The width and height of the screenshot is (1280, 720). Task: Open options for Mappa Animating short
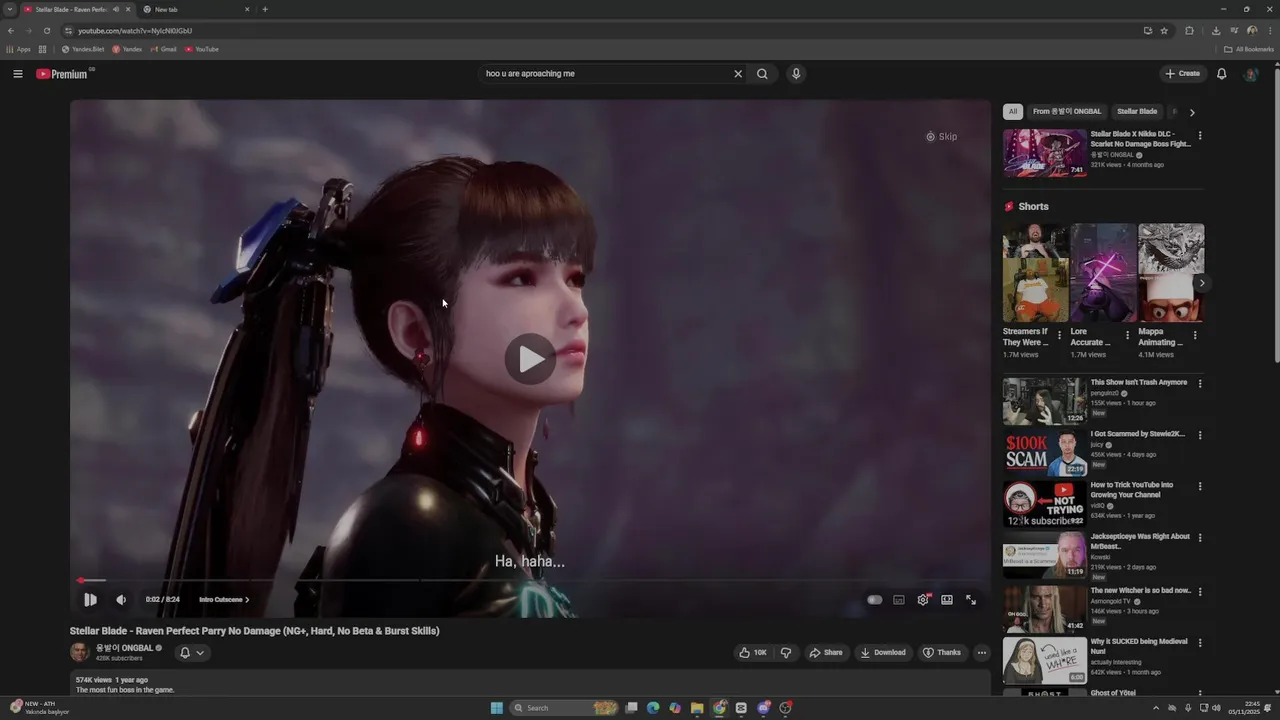pos(1195,336)
